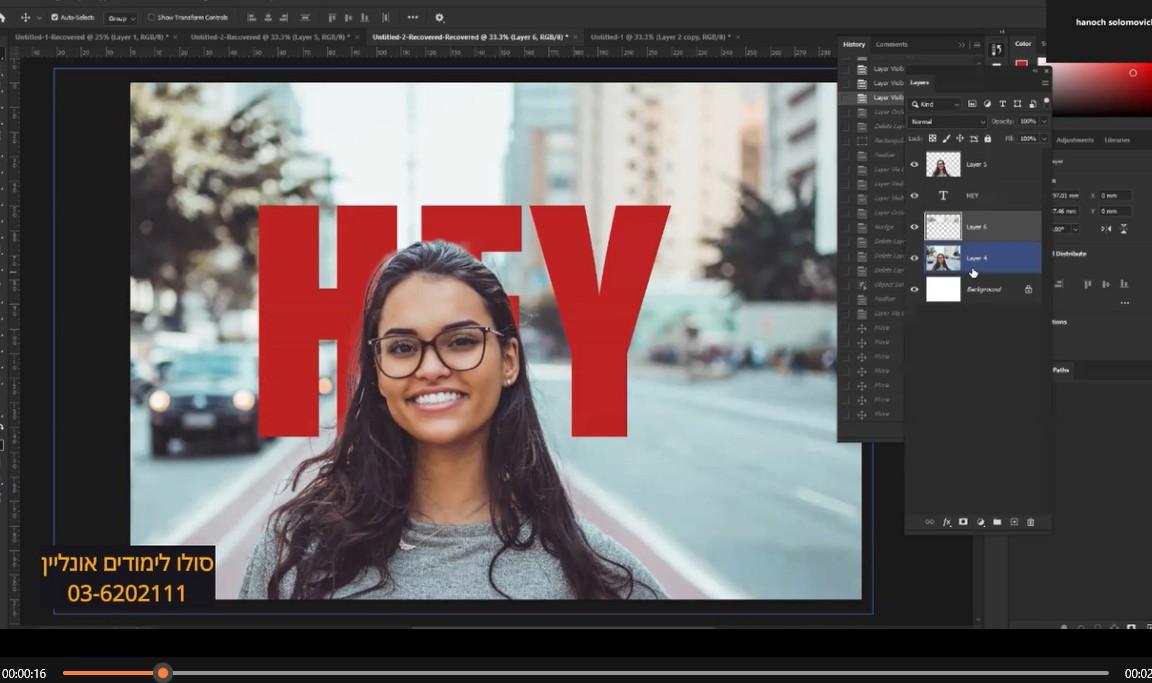Filter layers by type layers (T icon)
This screenshot has width=1152, height=683.
point(1003,104)
